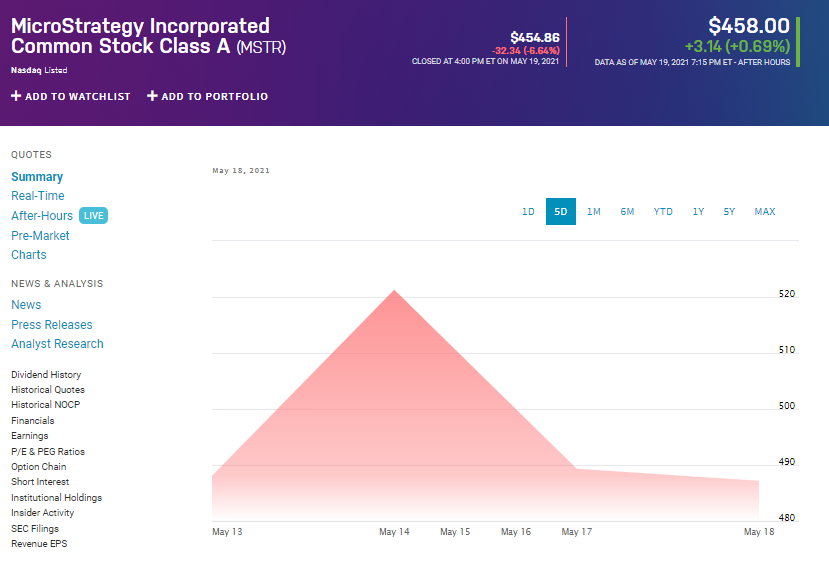Open the Option Chain page

point(39,467)
